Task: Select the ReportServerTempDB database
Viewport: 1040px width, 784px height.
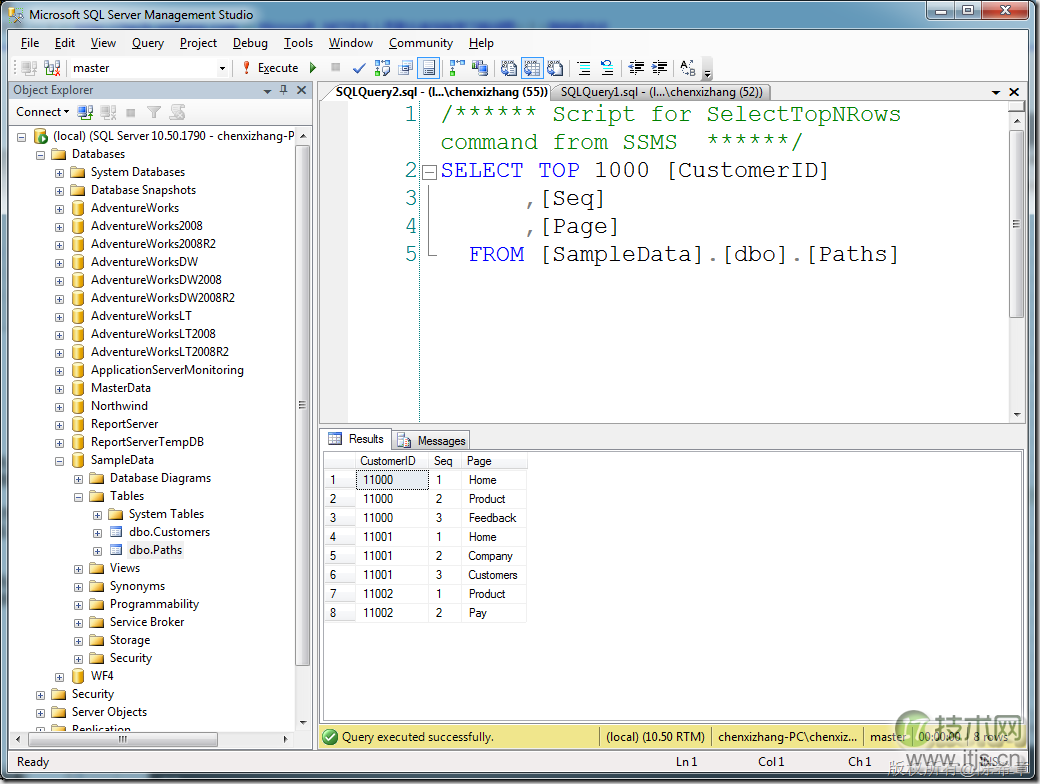Action: coord(147,442)
